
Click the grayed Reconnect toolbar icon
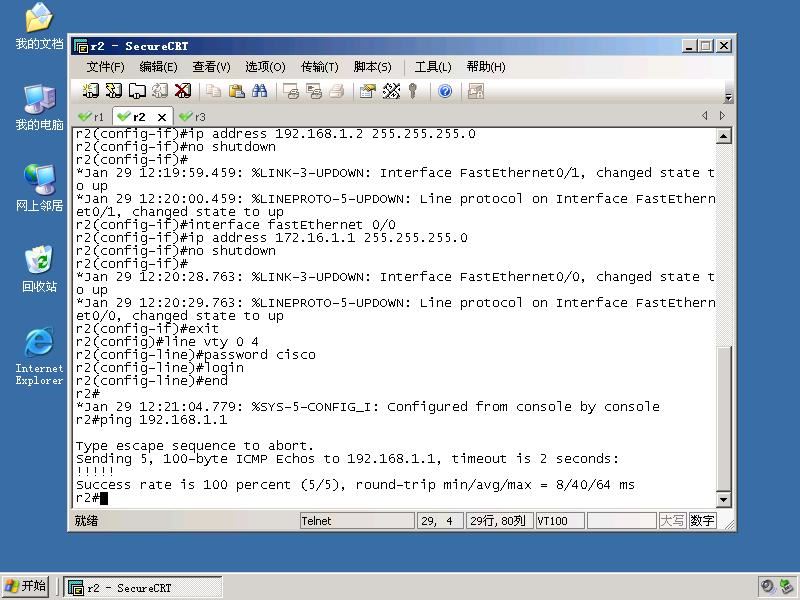[160, 91]
